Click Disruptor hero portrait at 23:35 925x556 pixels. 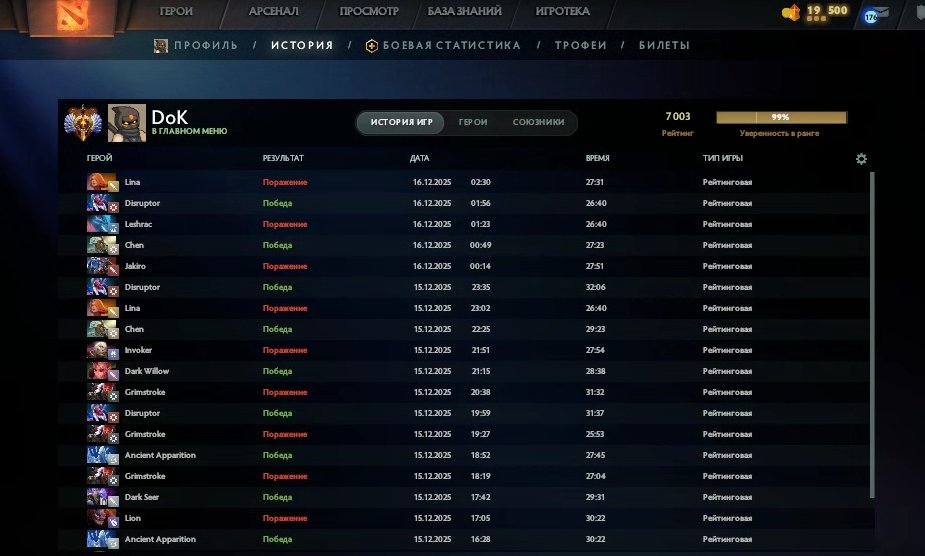pyautogui.click(x=103, y=287)
